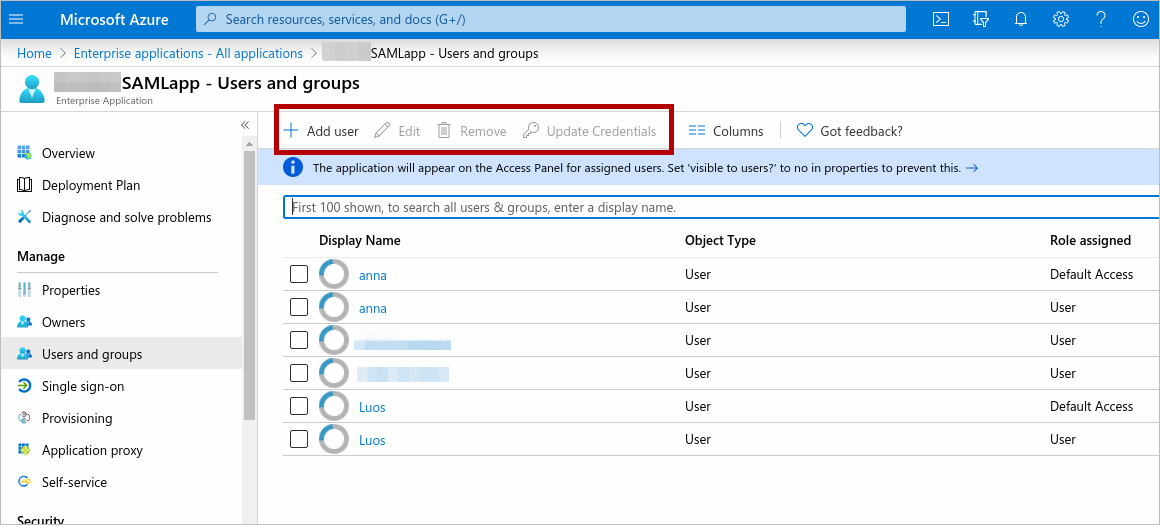Check the box for the first anna row
Image resolution: width=1160 pixels, height=525 pixels.
299,274
